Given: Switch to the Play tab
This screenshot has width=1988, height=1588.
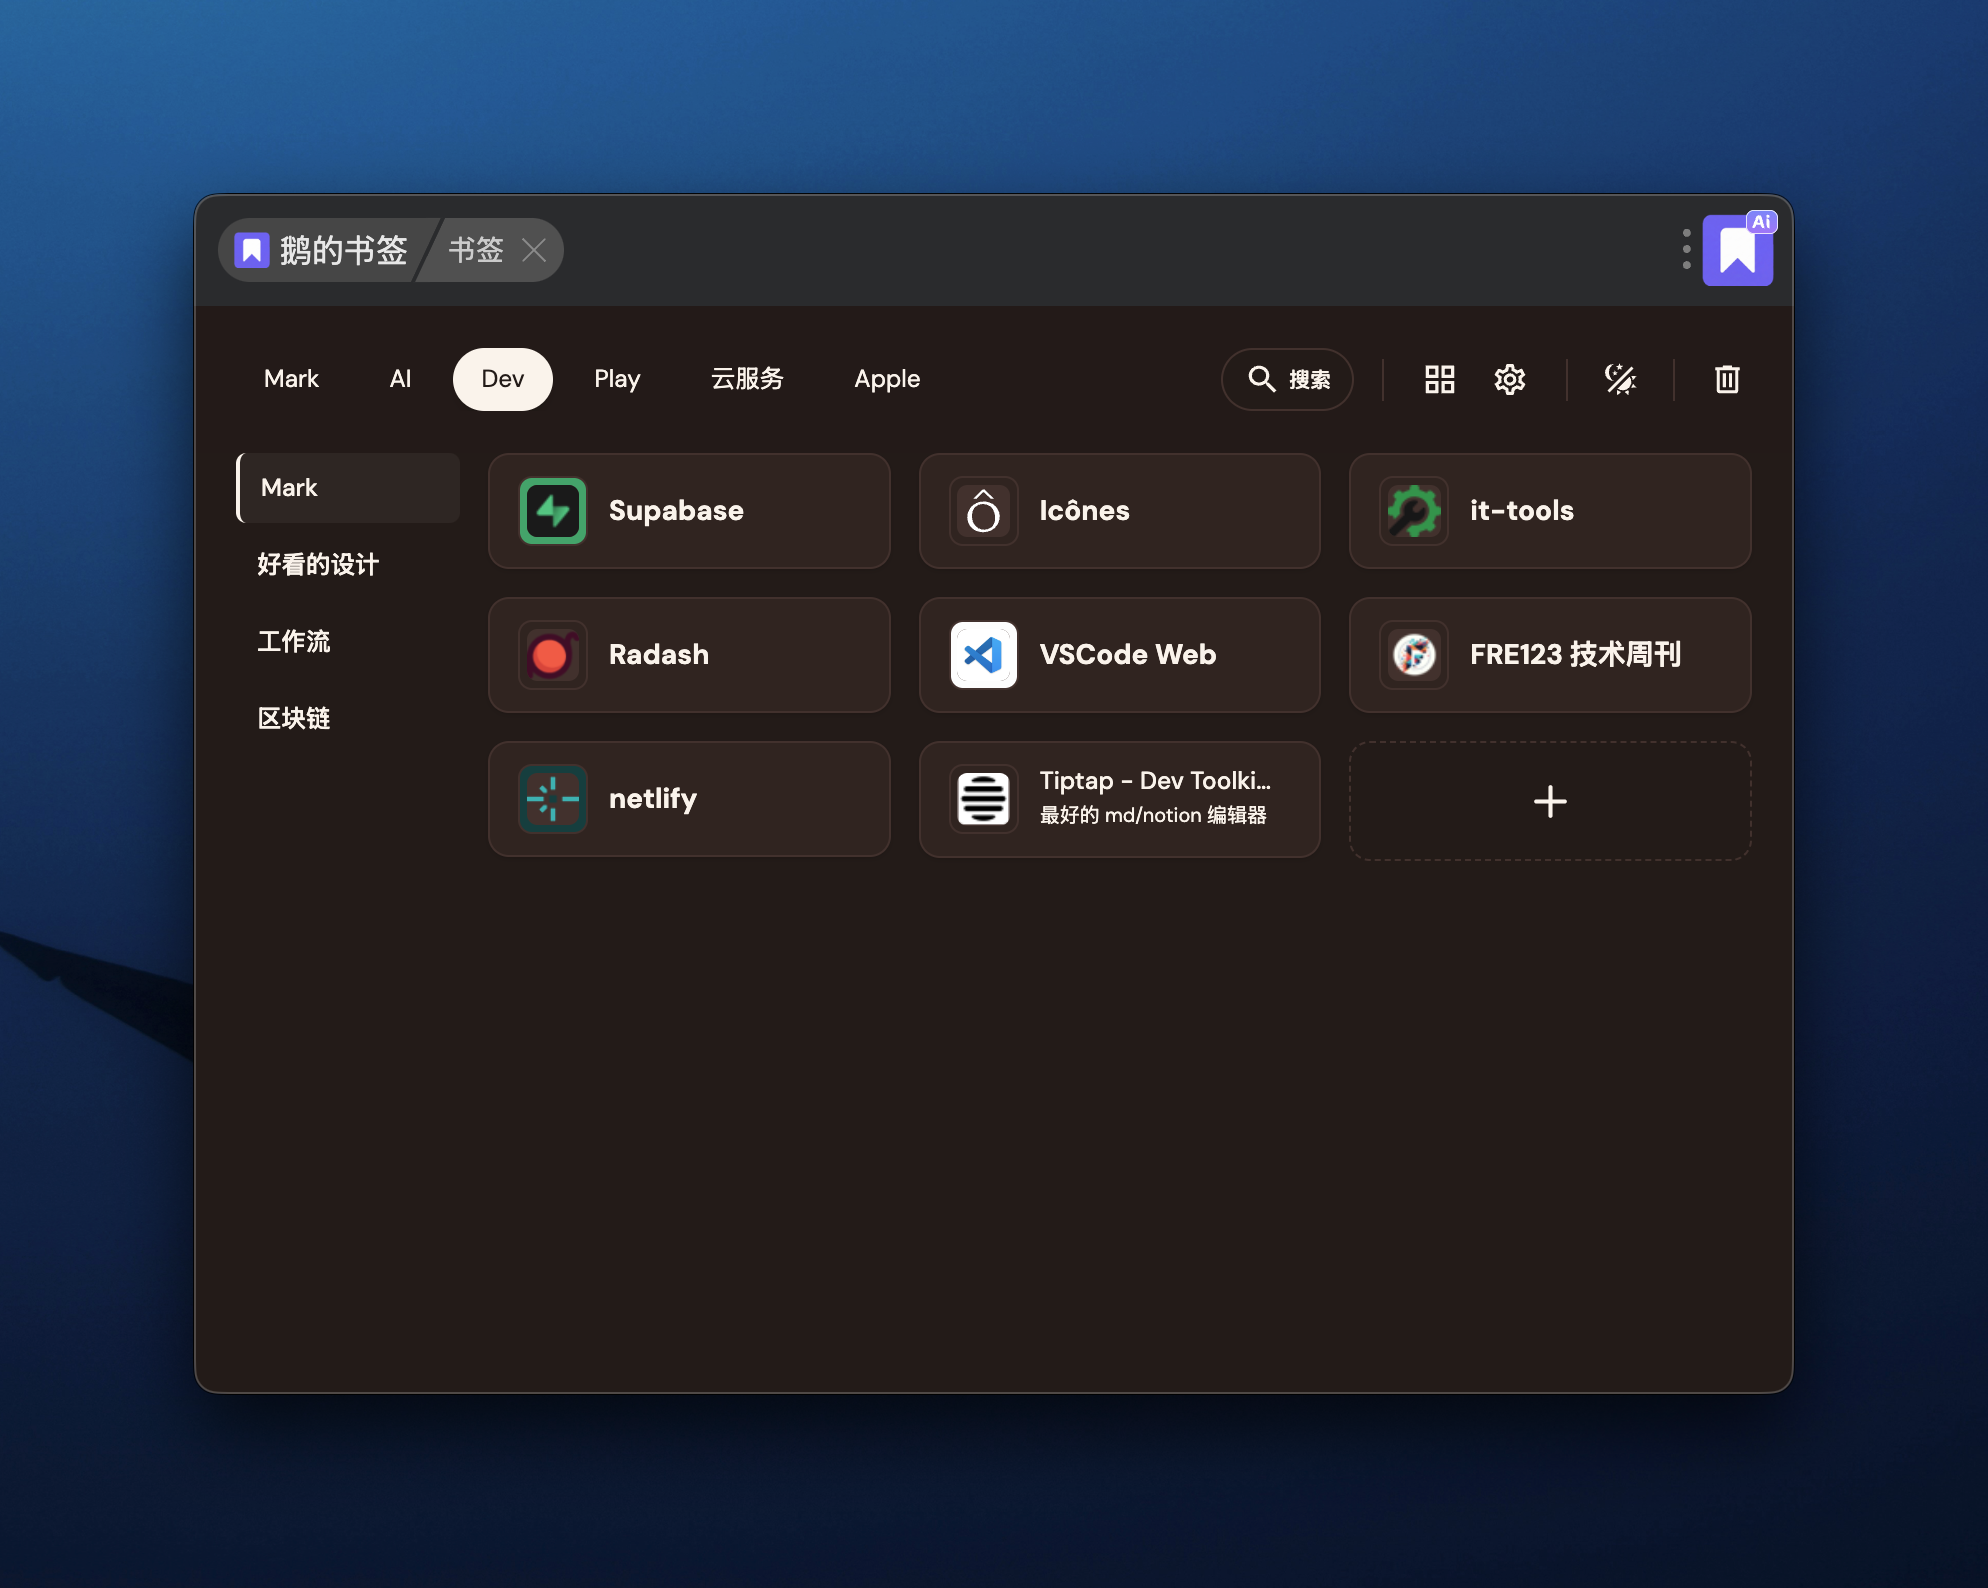Looking at the screenshot, I should 617,379.
